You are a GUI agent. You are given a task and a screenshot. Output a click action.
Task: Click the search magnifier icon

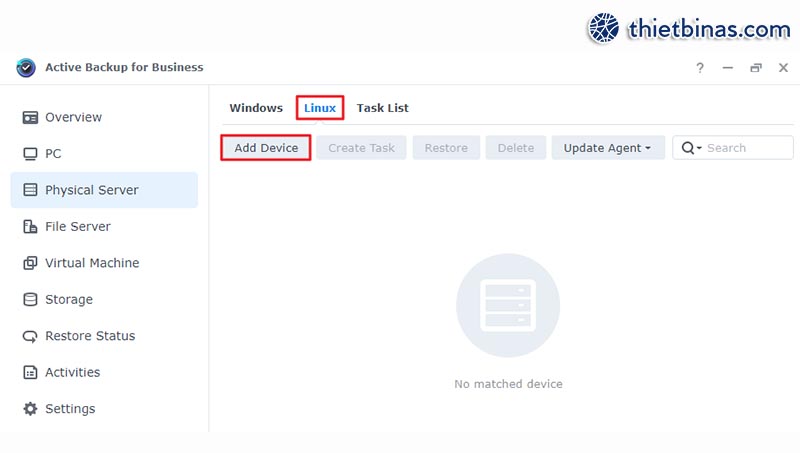click(688, 148)
